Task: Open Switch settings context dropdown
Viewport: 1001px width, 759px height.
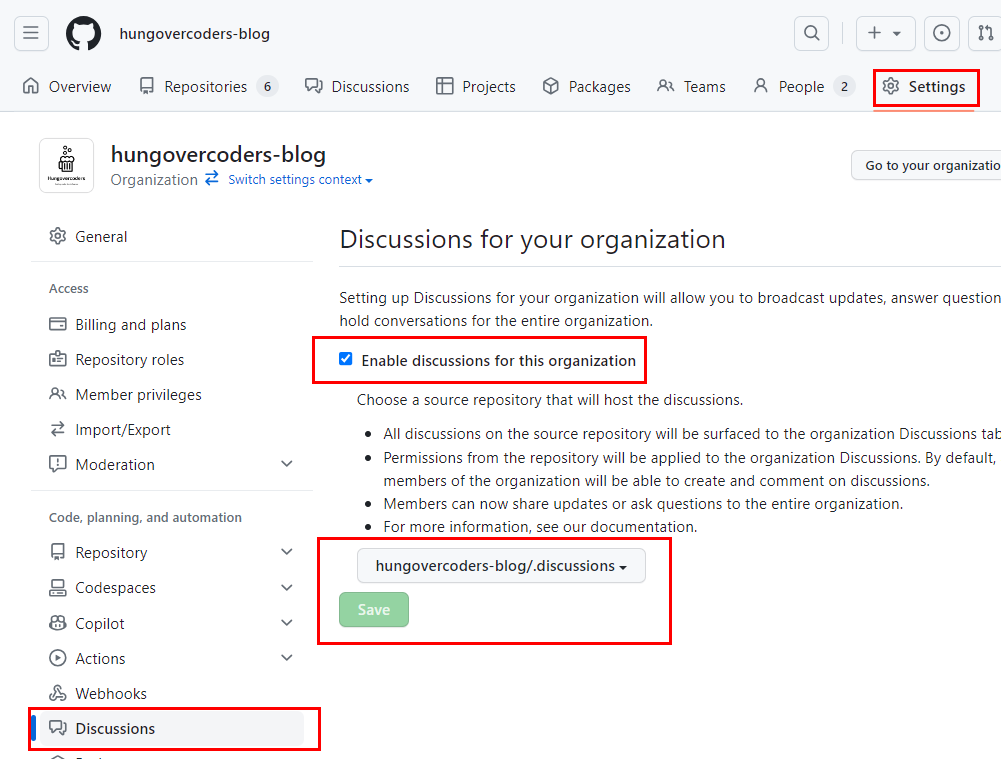Action: pos(300,180)
